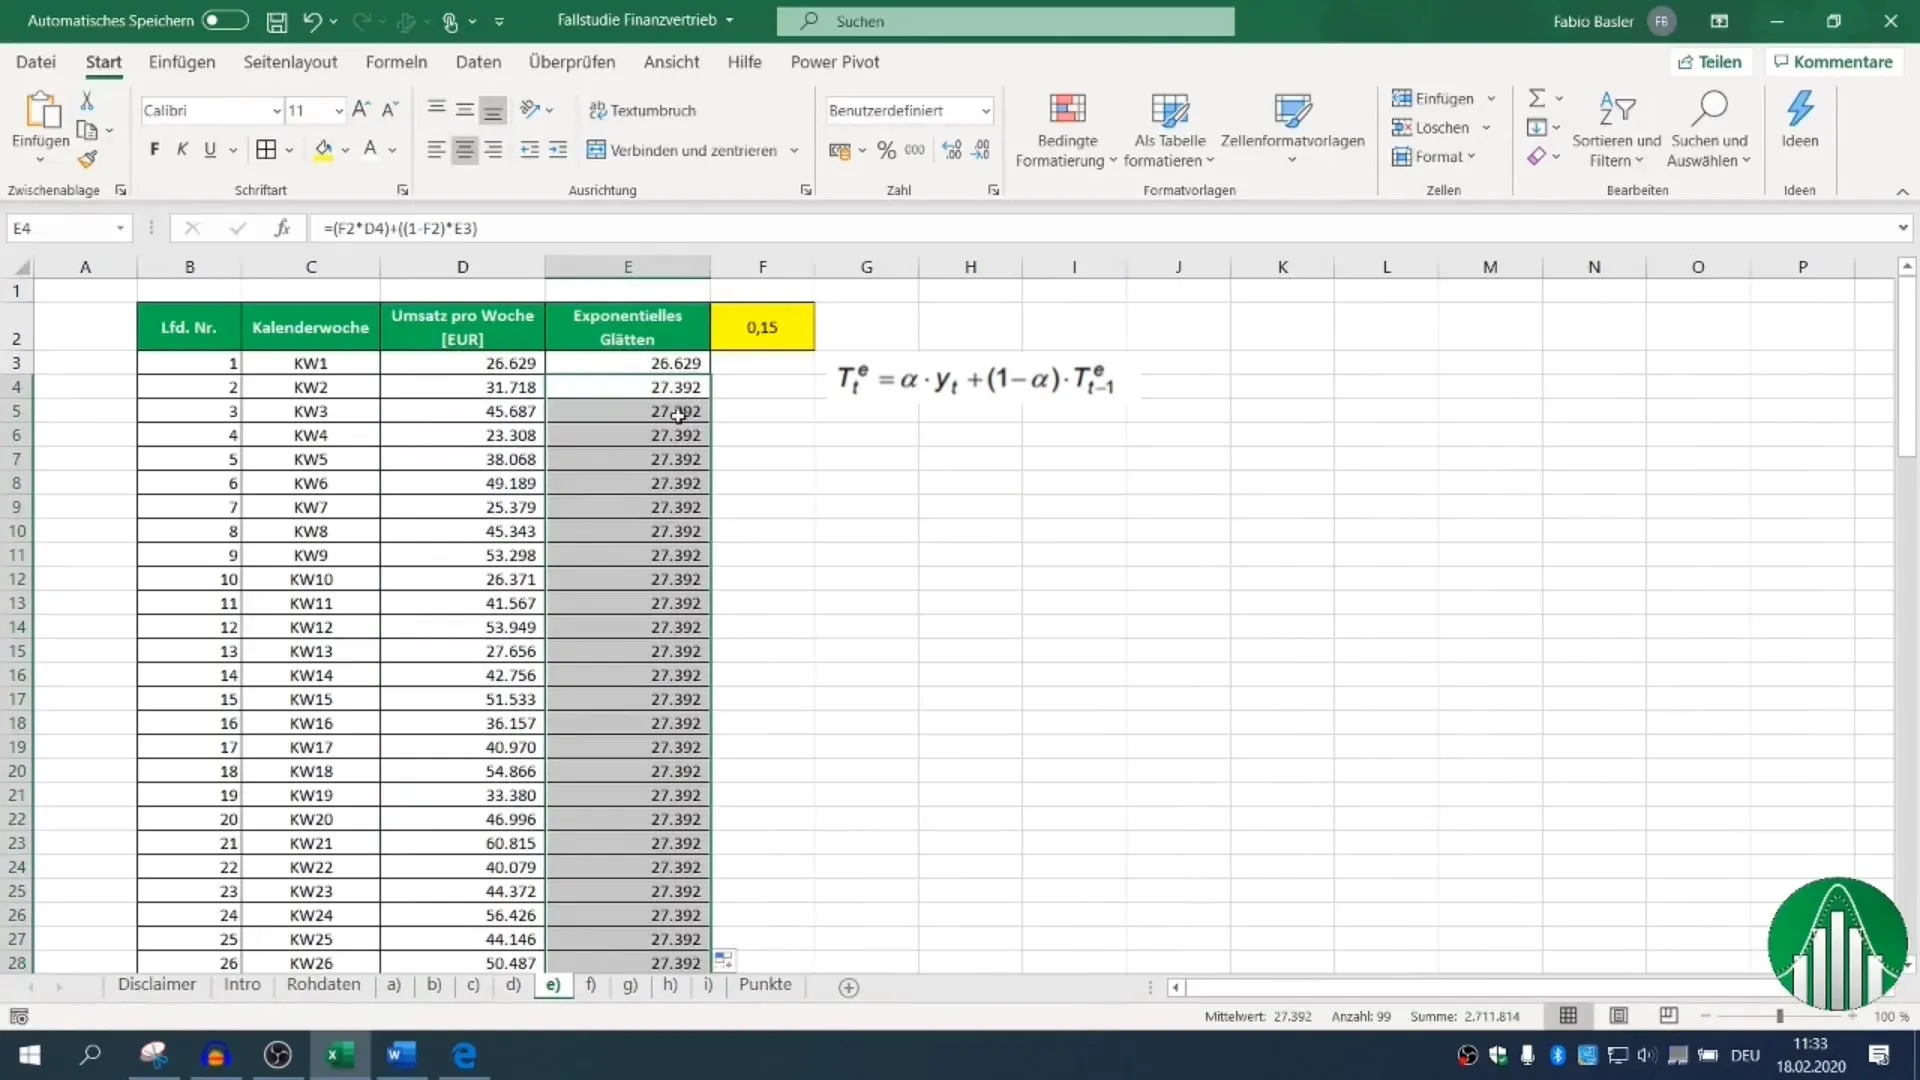Click Löschen cells button
Viewport: 1920px width, 1080px height.
(x=1431, y=127)
